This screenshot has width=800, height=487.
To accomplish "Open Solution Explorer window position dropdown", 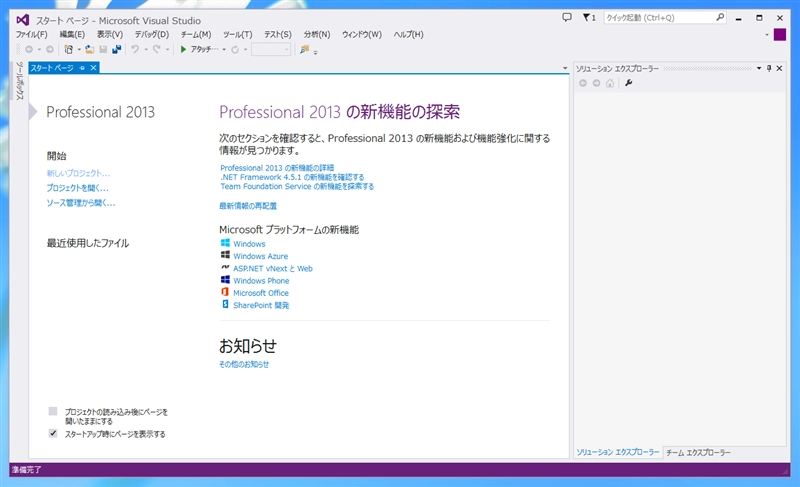I will pos(759,68).
